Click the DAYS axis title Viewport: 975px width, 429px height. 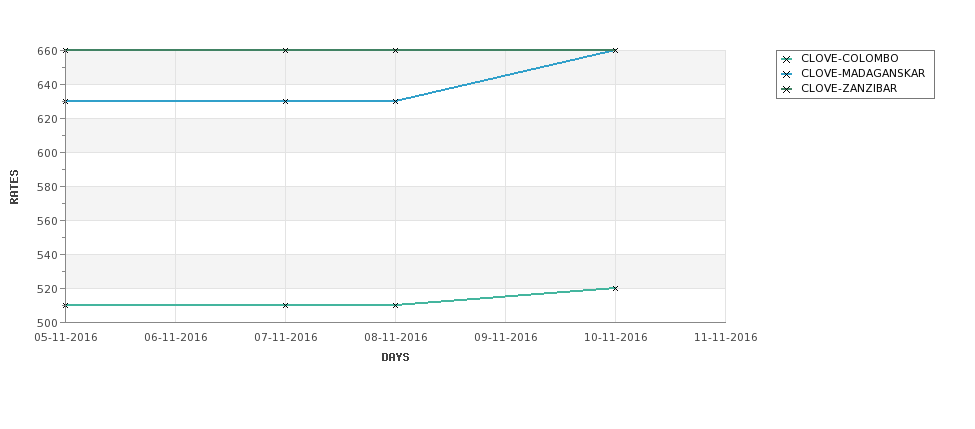tap(395, 358)
